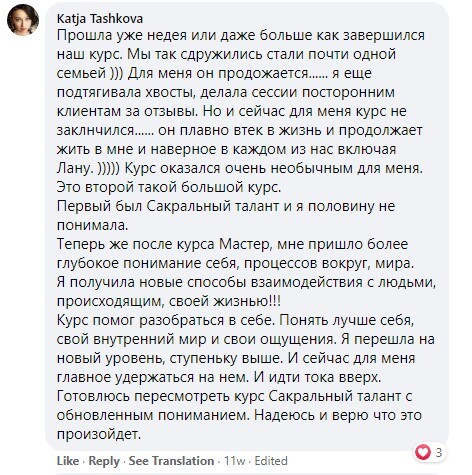This screenshot has width=472, height=475.
Task: Click the word 'Мастер' in the comment
Action: click(246, 244)
